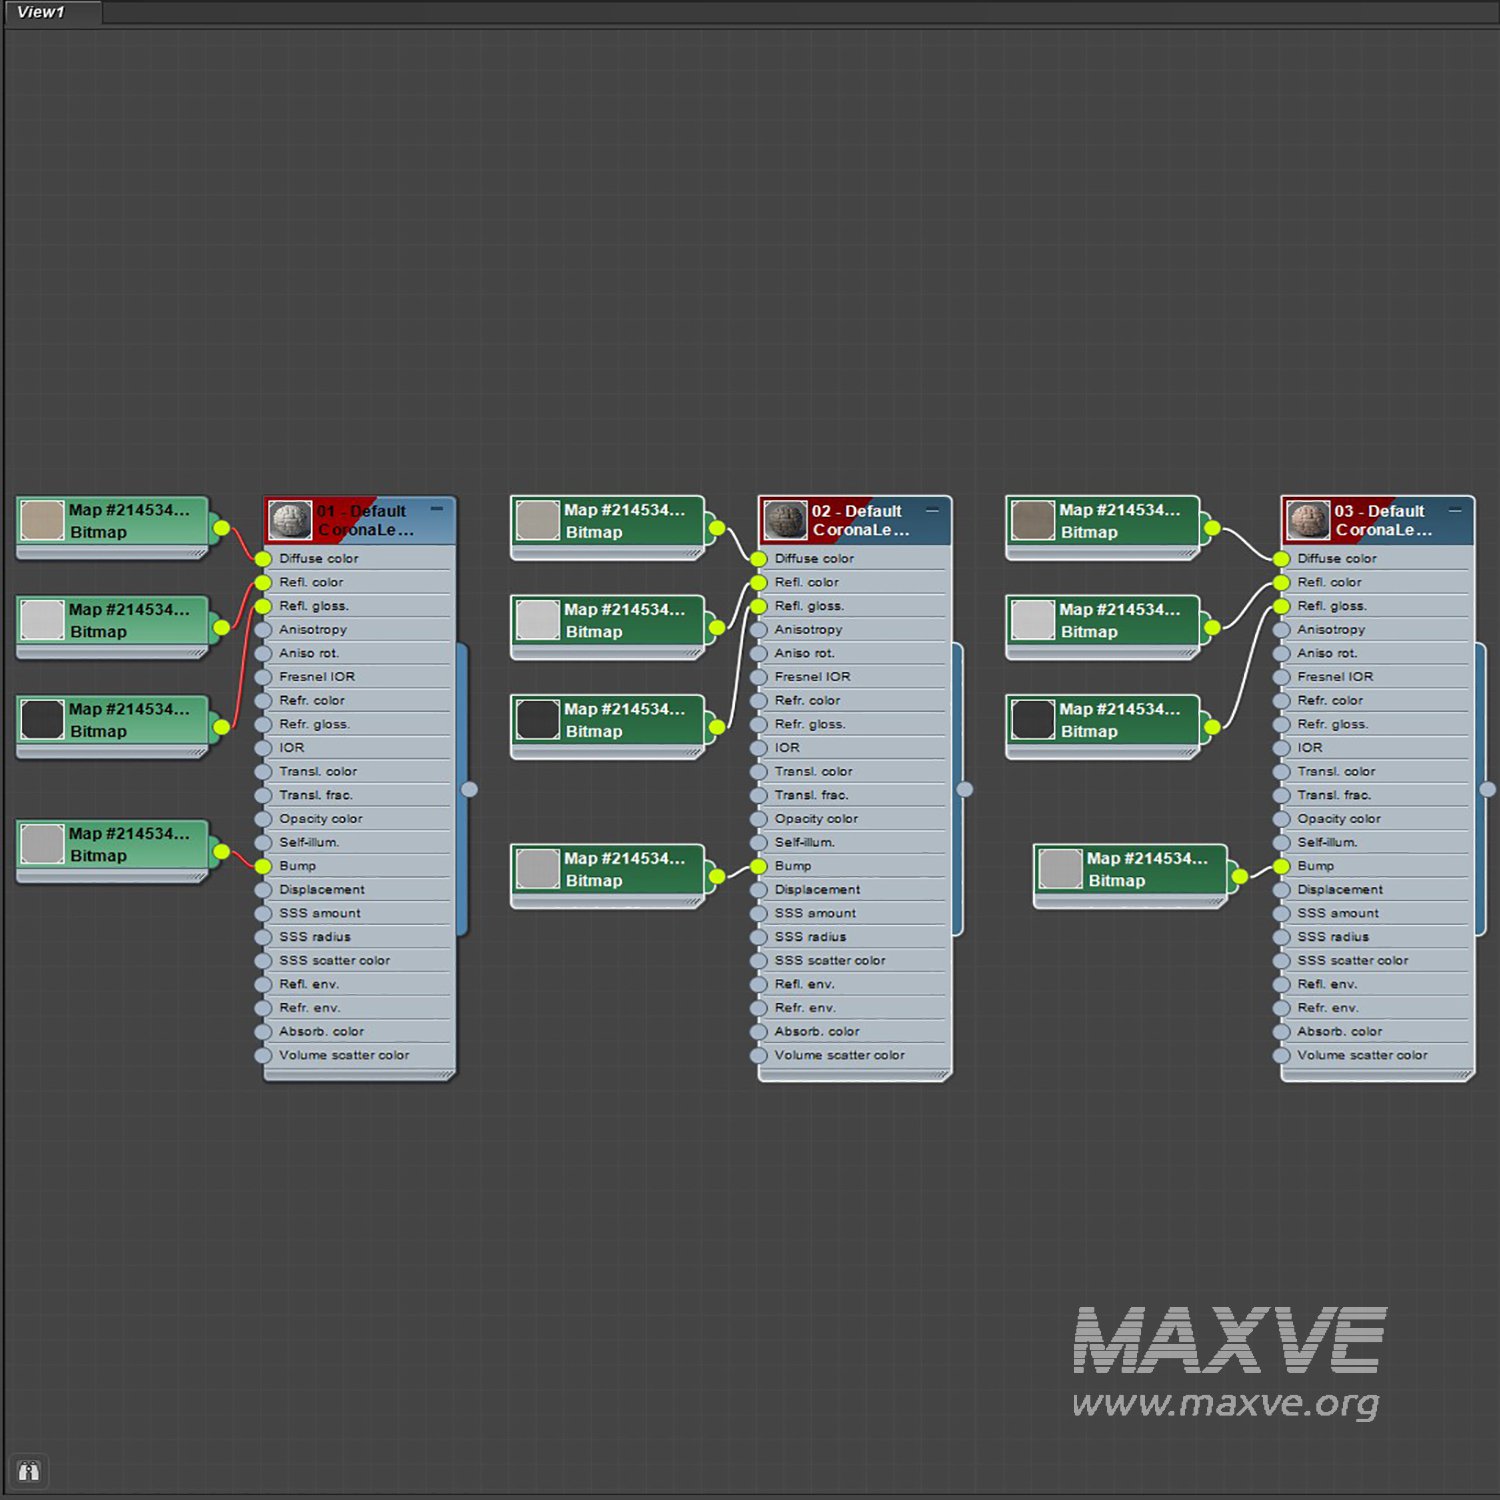Screen dimensions: 1500x1500
Task: Click the Self-illum. socket on 01 - Default
Action: tap(263, 843)
